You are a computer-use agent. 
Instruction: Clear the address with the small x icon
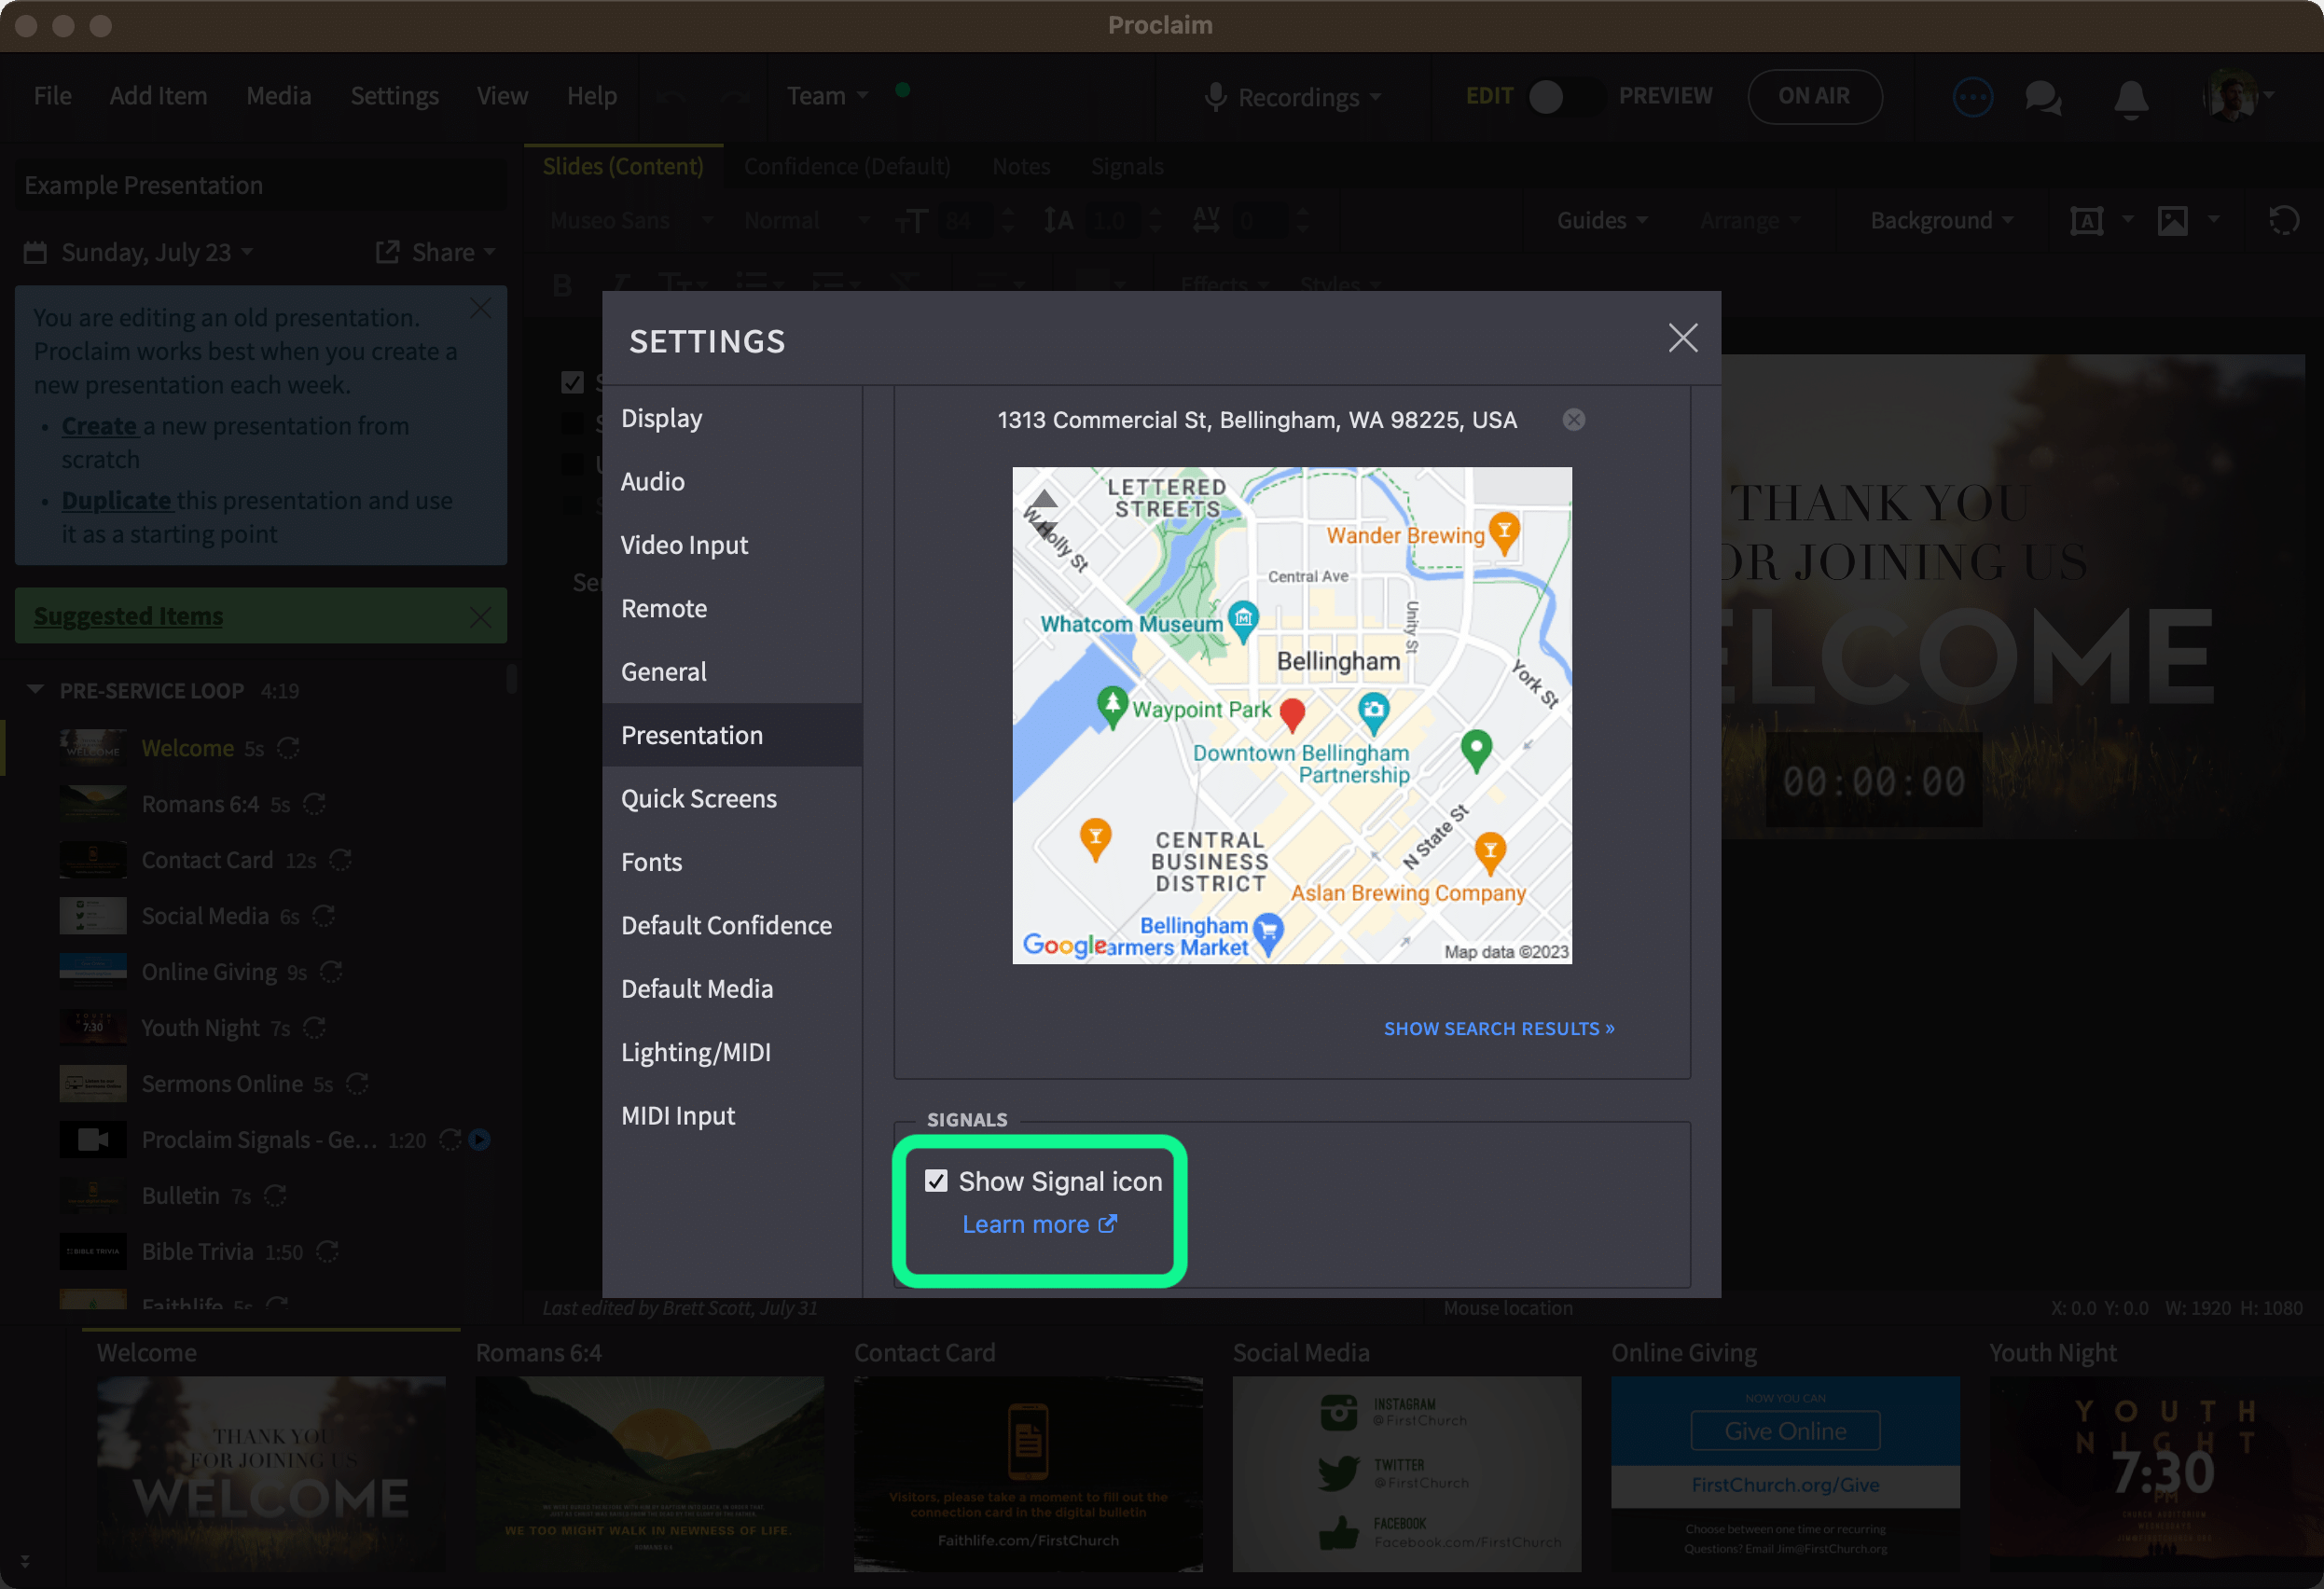tap(1573, 420)
